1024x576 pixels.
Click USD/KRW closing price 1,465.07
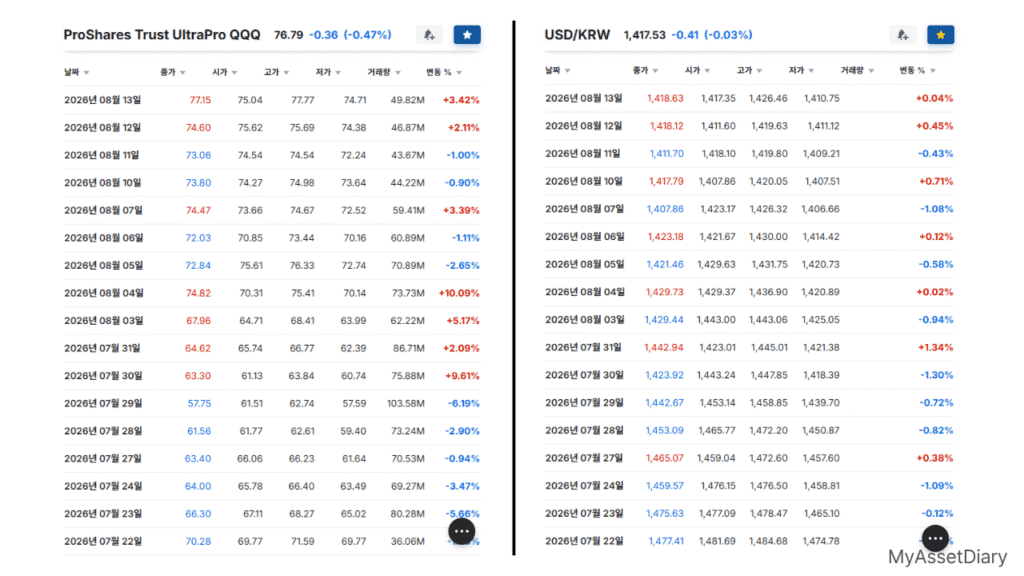pos(665,458)
